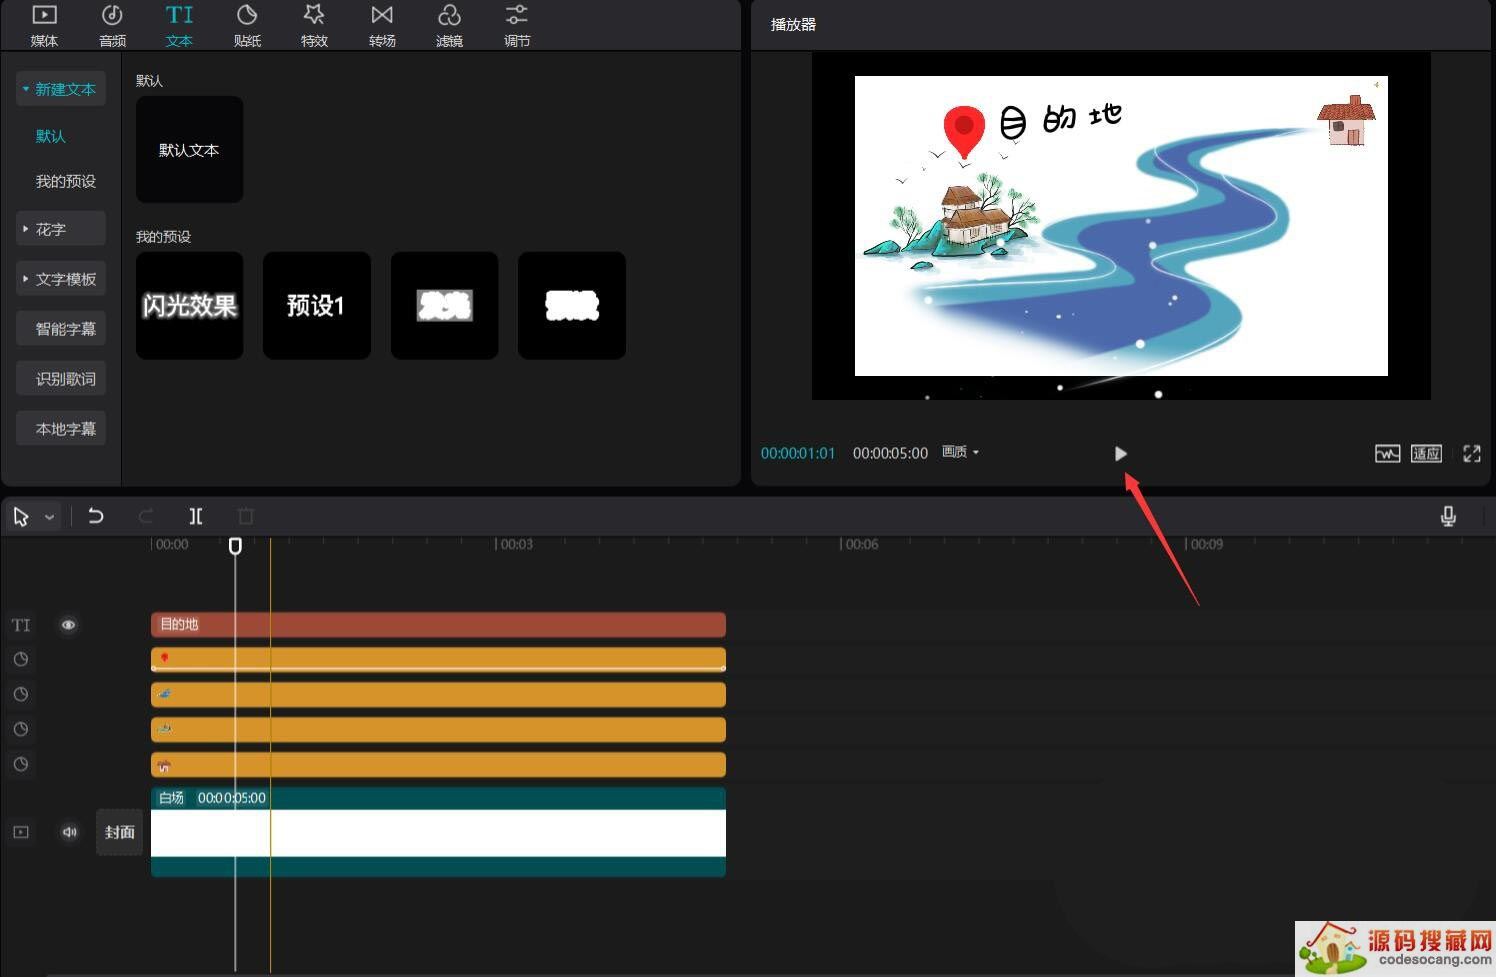
Task: Click the 封面 cover button
Action: [x=120, y=832]
